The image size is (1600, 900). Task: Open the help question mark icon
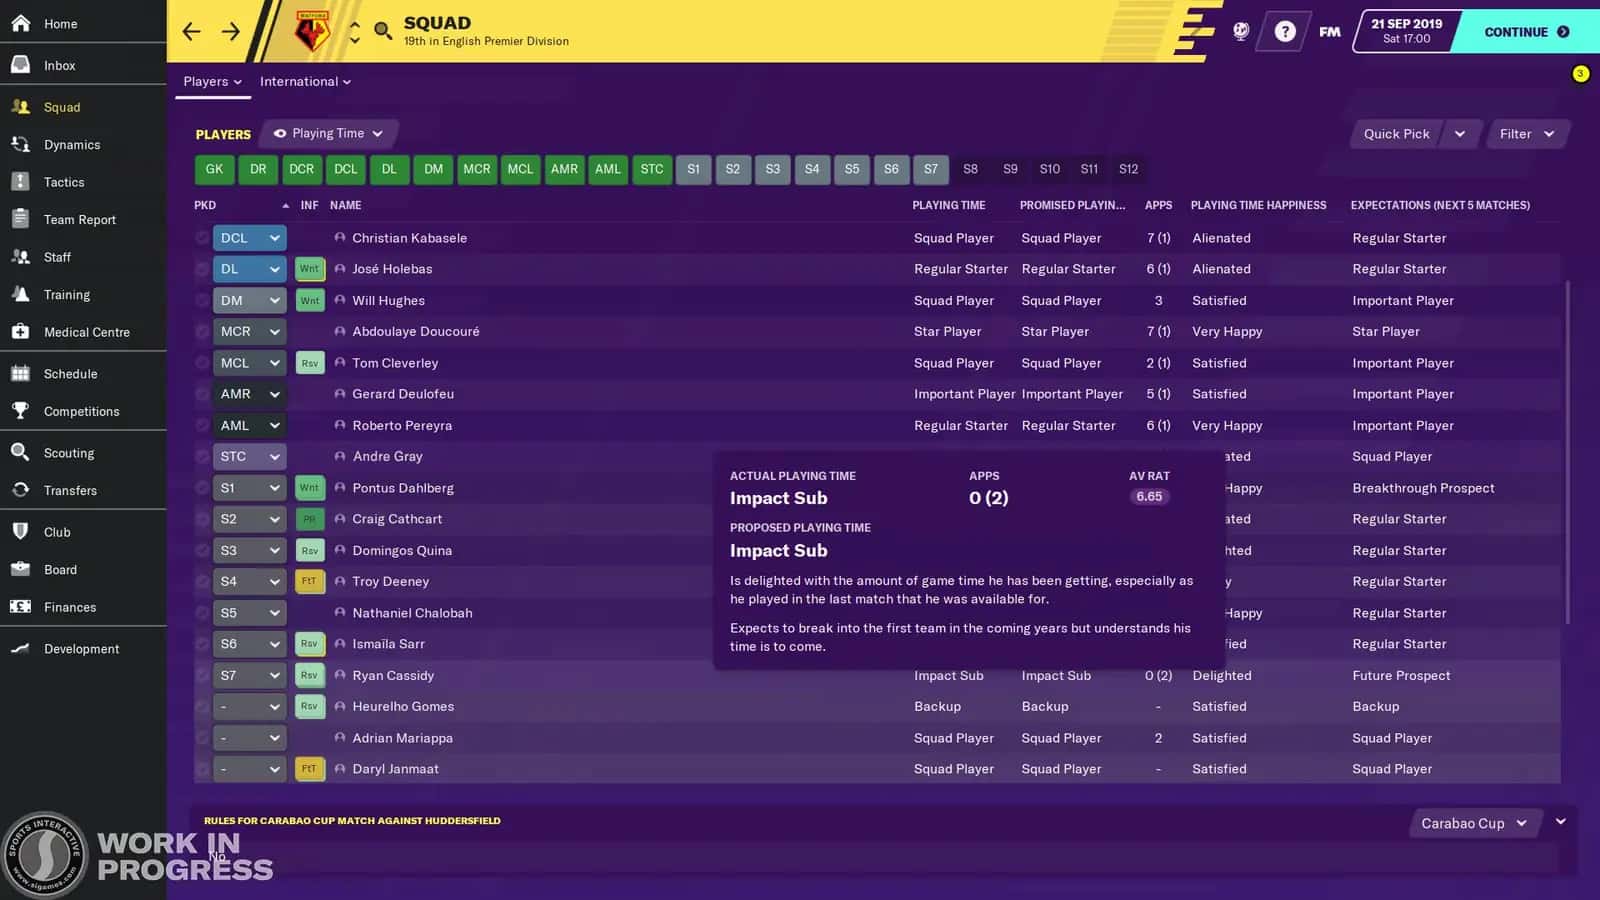[x=1285, y=31]
